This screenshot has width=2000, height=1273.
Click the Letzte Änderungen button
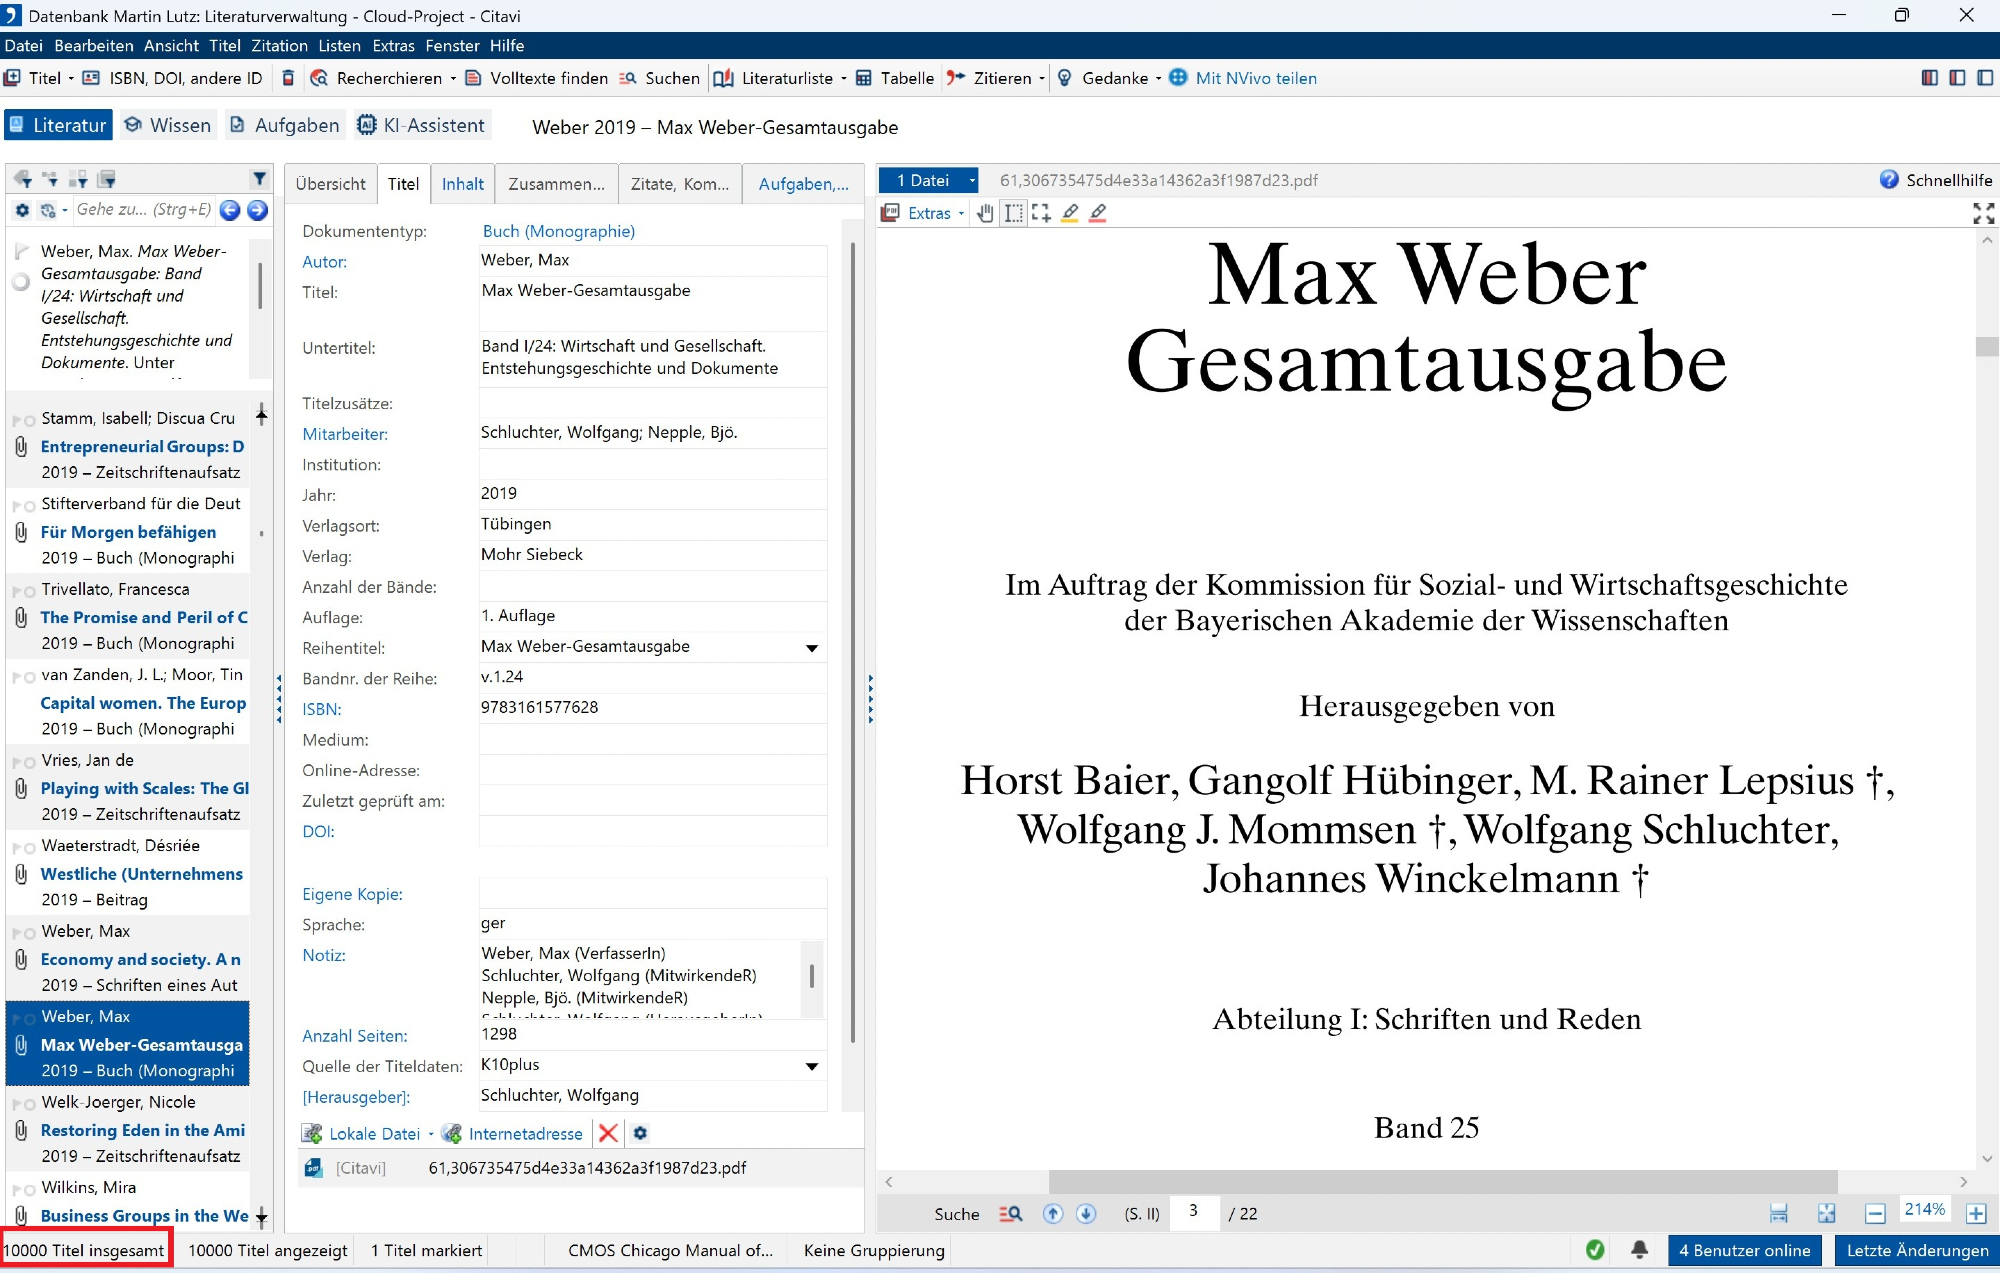click(1916, 1250)
